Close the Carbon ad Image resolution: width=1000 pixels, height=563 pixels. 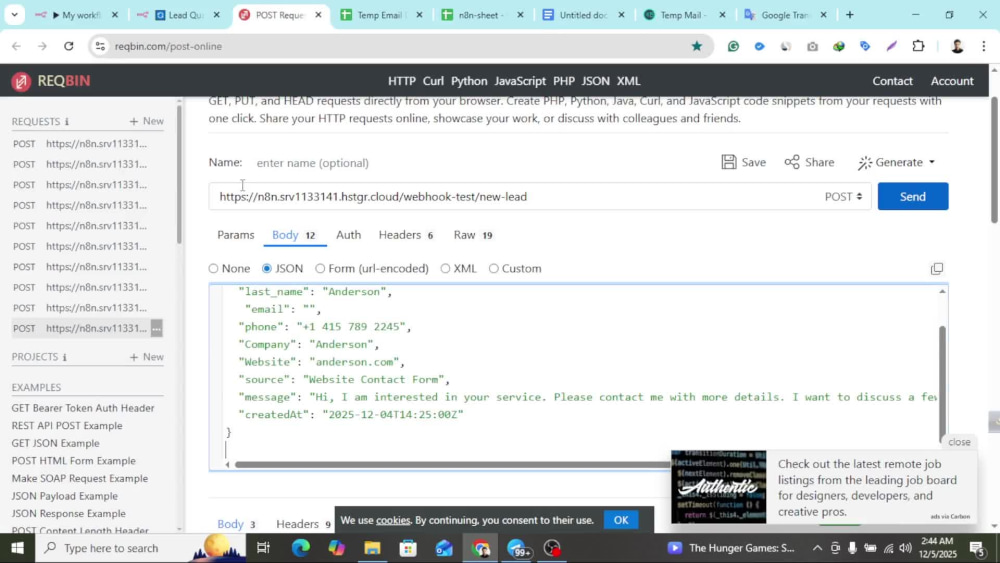click(x=959, y=442)
